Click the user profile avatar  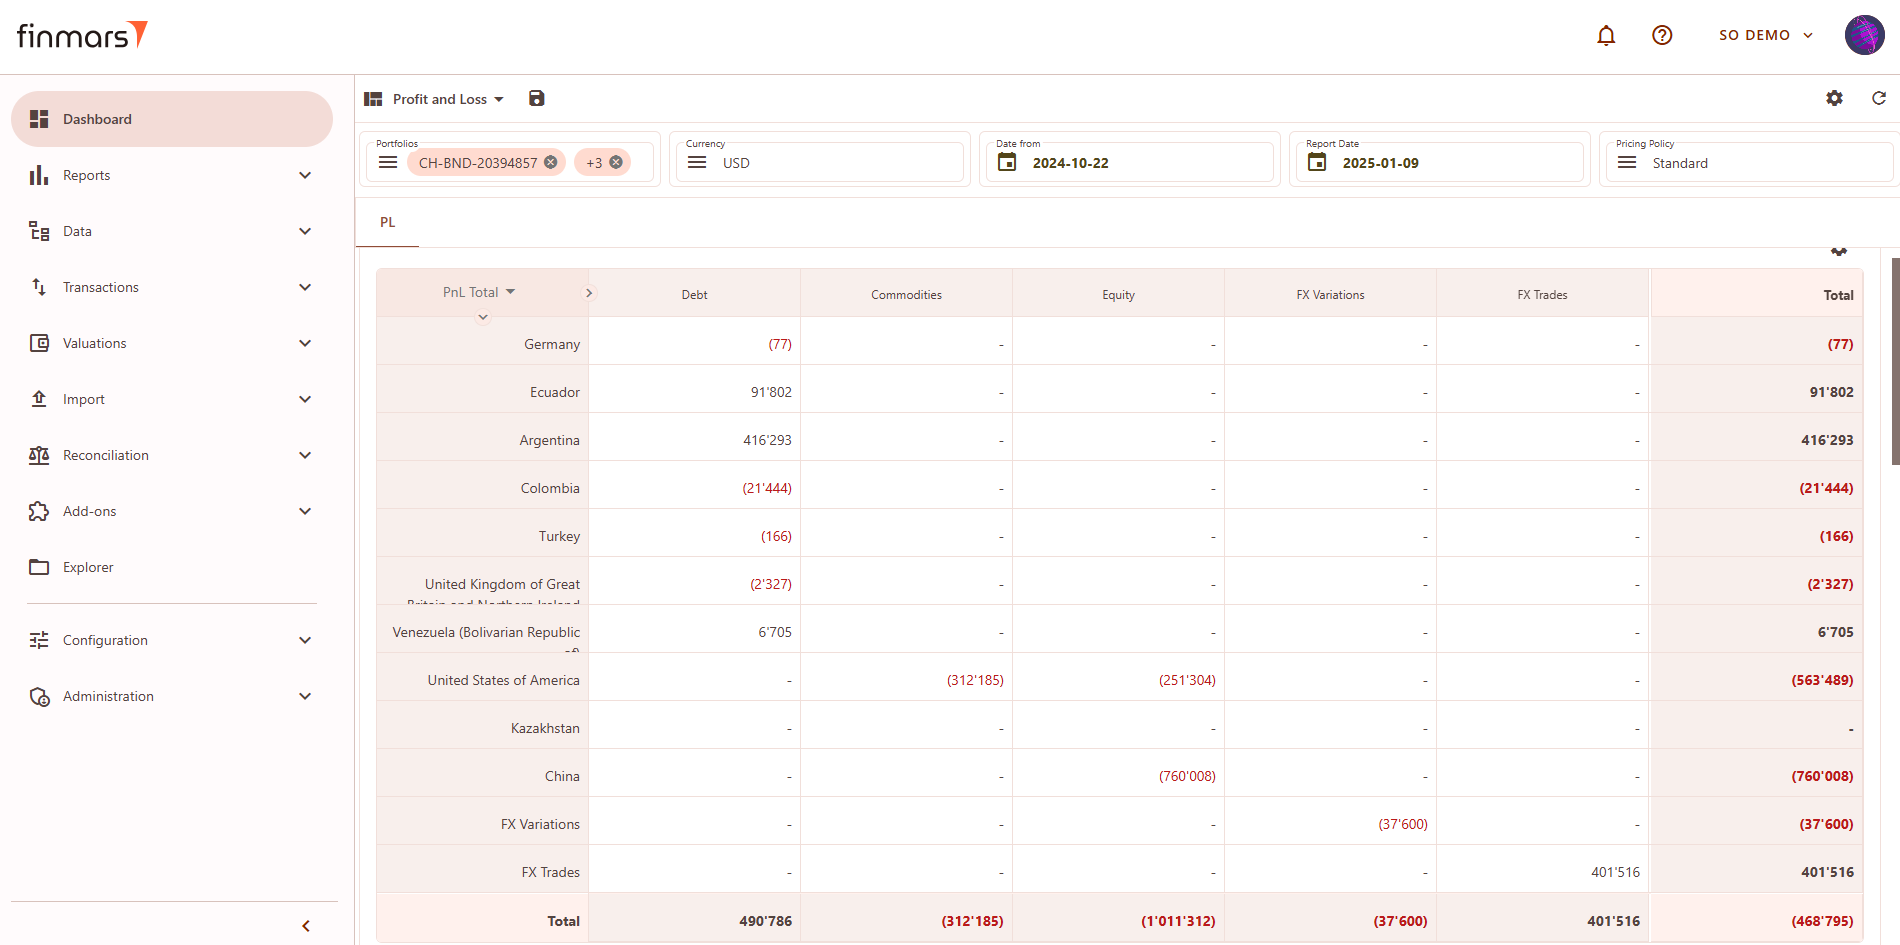coord(1864,35)
